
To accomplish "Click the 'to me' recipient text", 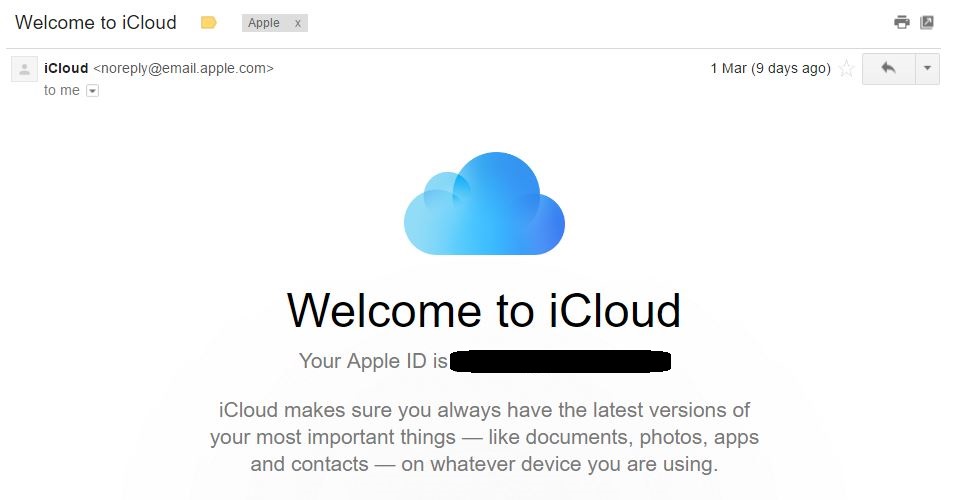I will (x=62, y=90).
